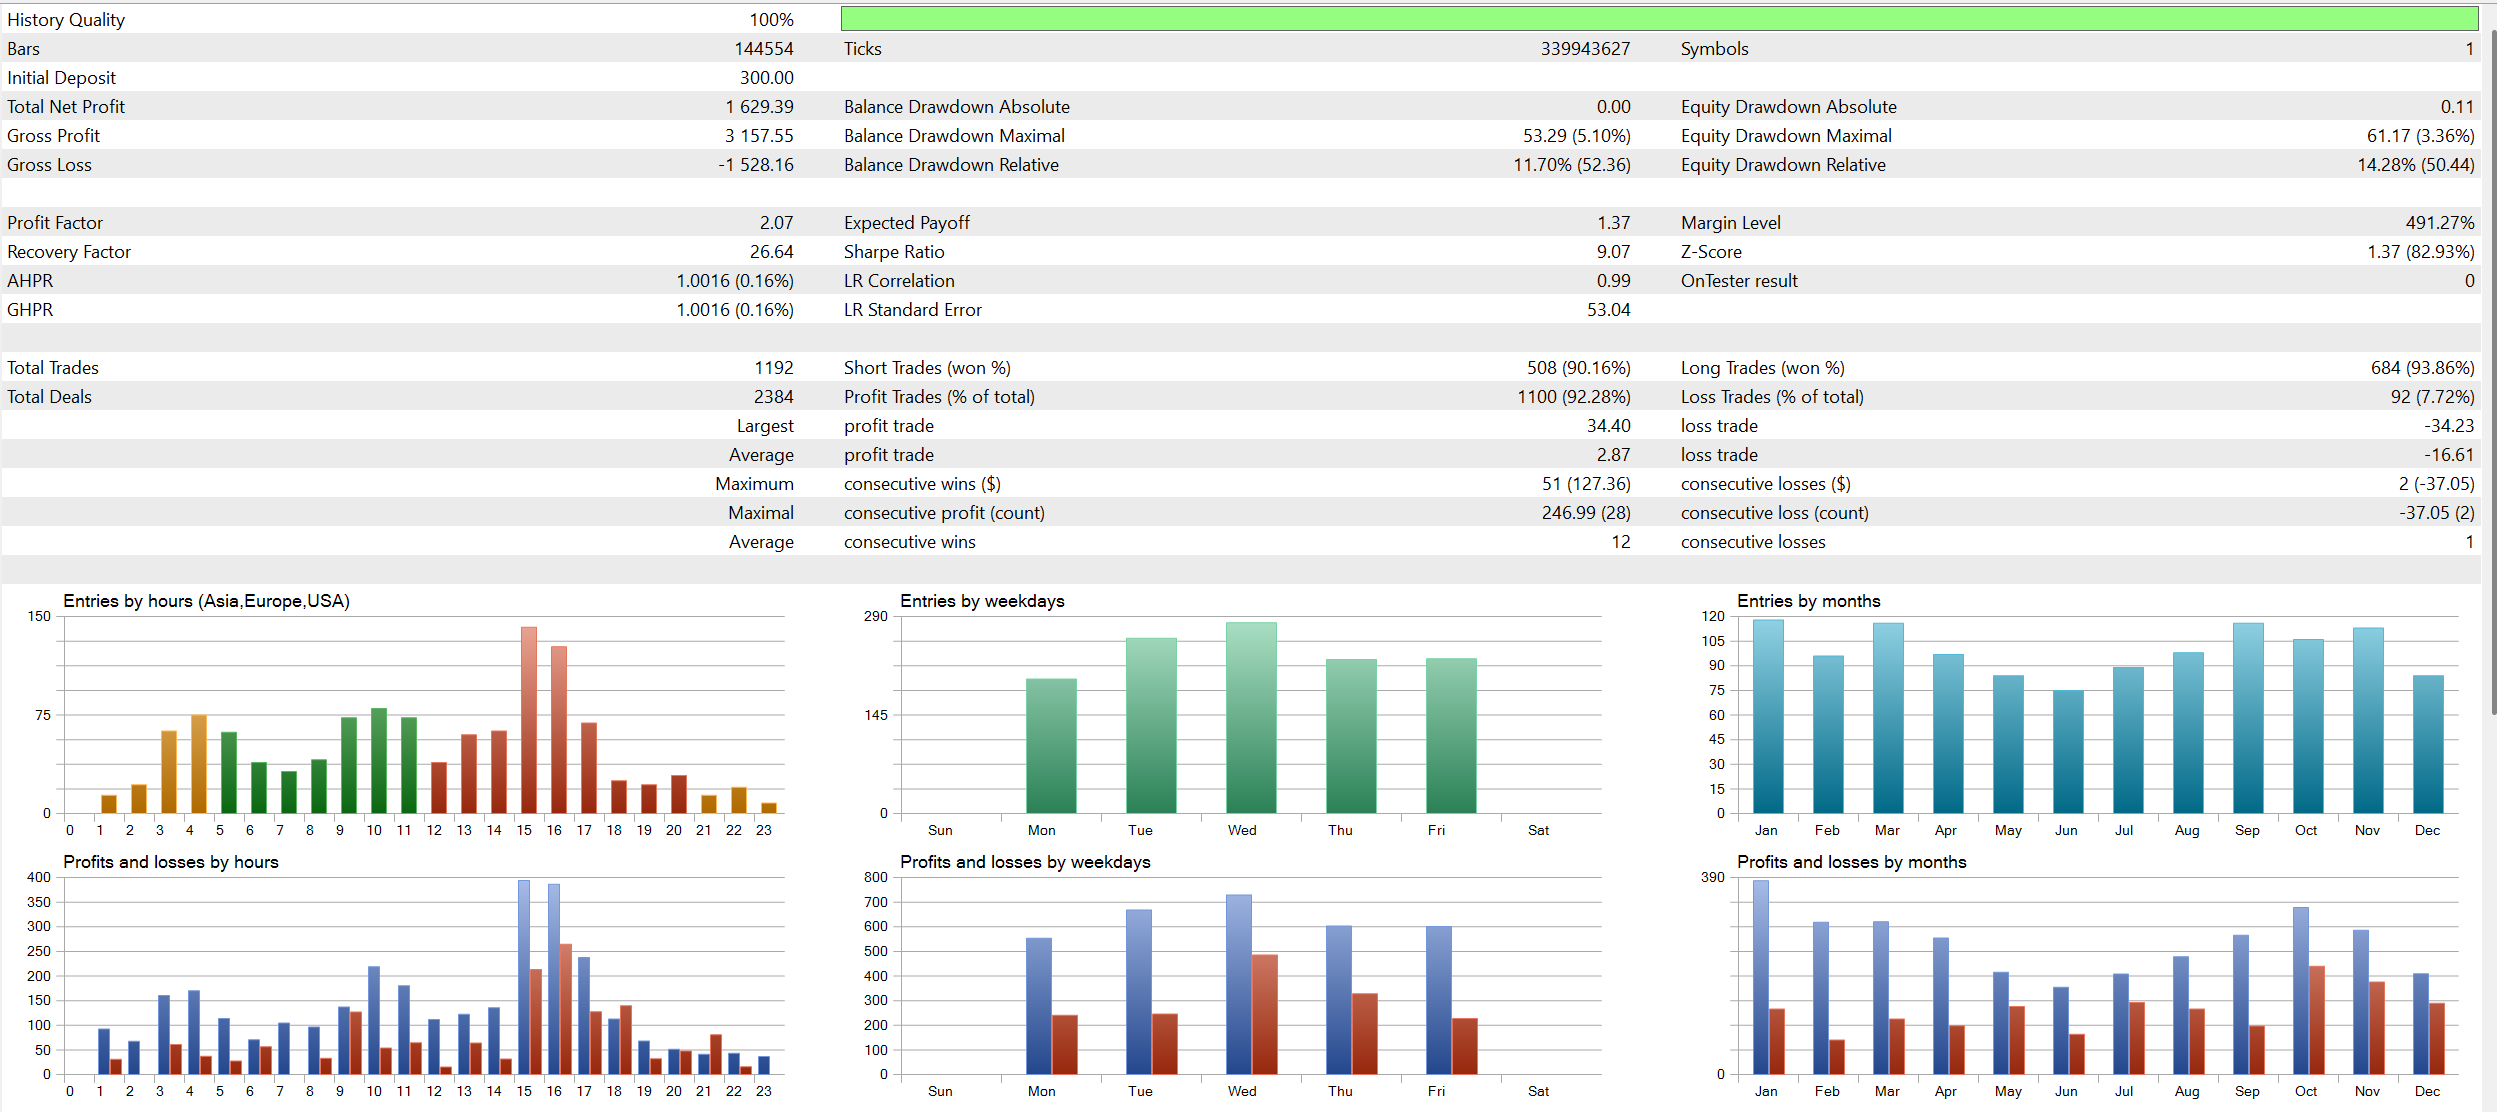The width and height of the screenshot is (2497, 1112).
Task: Click the Sharpe Ratio value 9.07
Action: (1612, 252)
